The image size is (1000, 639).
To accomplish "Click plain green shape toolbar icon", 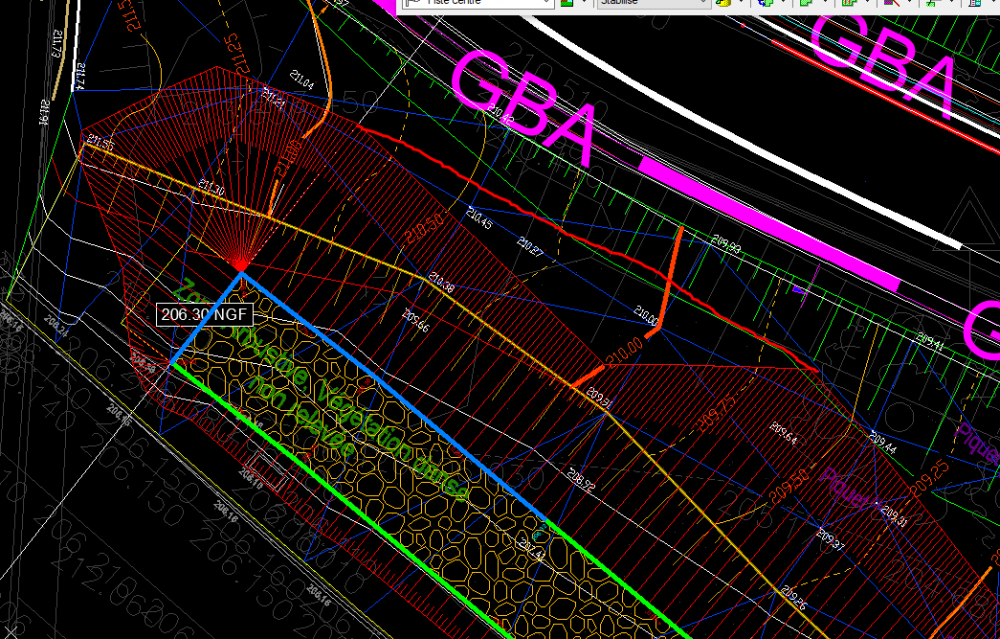I will 806,3.
